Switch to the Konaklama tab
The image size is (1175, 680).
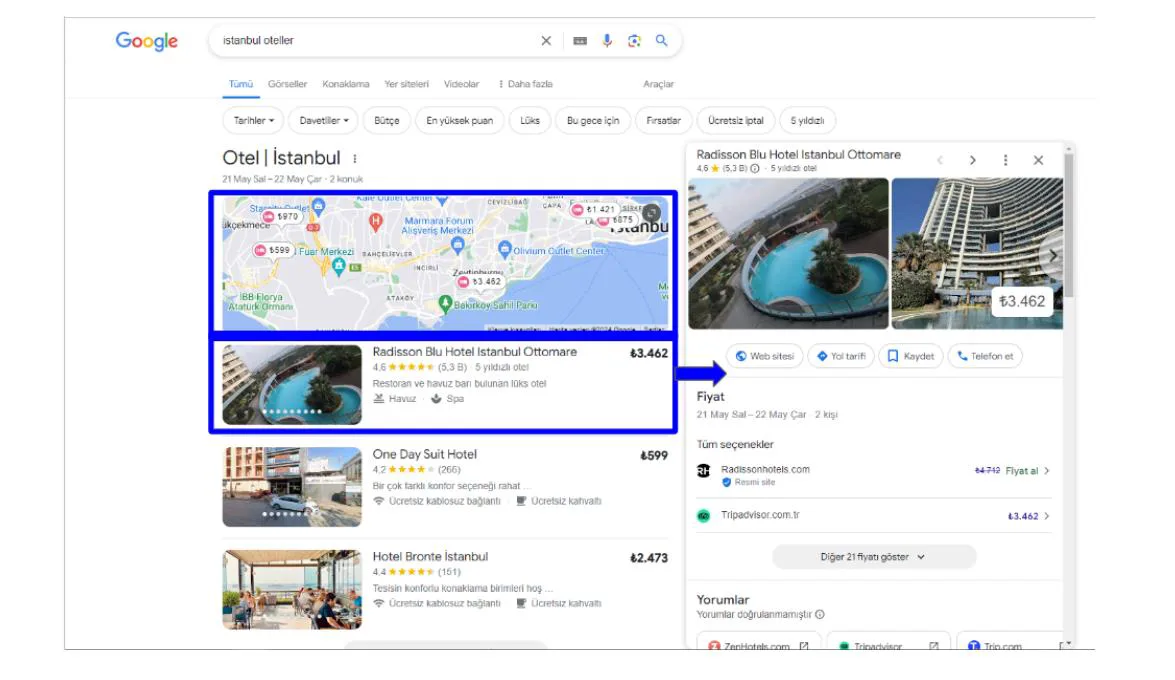coord(345,84)
